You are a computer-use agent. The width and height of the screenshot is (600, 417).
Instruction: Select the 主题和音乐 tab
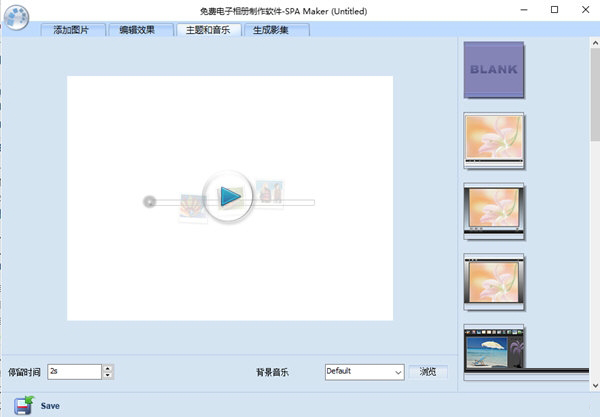click(x=209, y=30)
